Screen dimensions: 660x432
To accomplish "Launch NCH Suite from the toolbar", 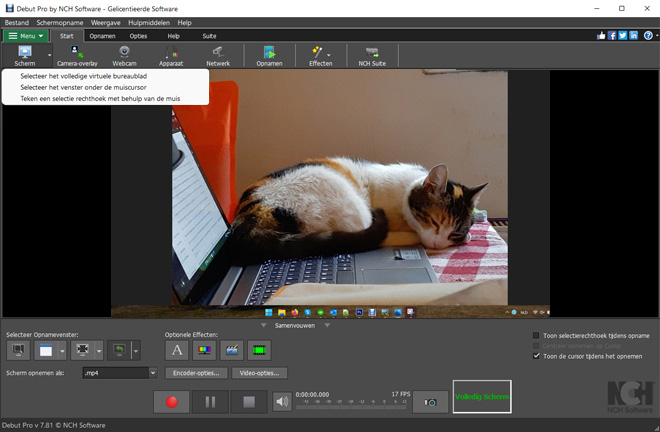I will coord(372,56).
